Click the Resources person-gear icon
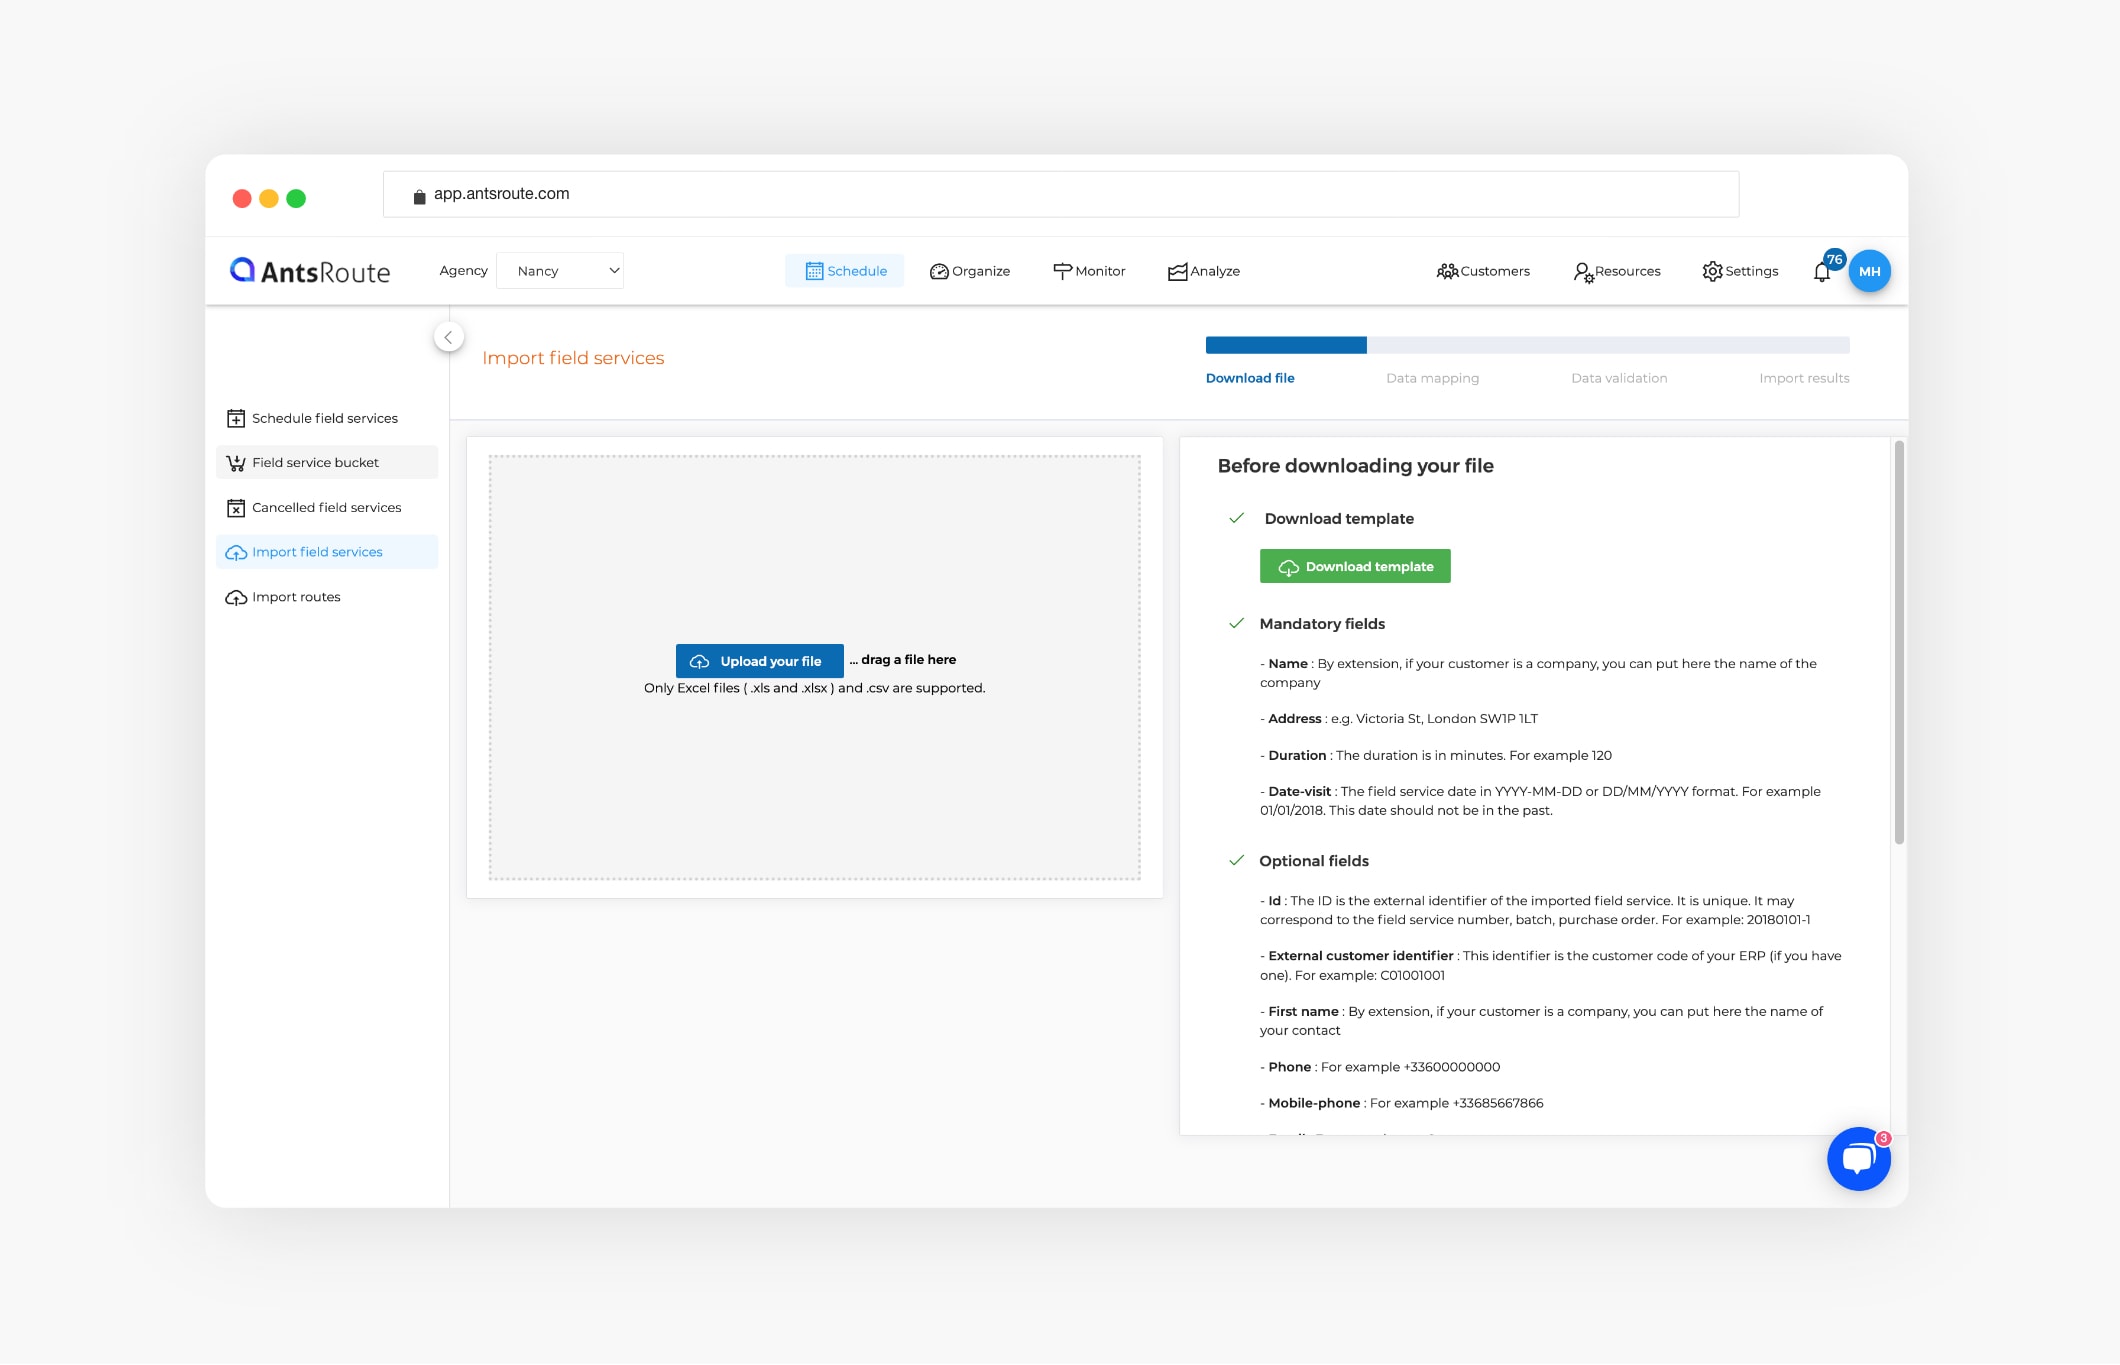 click(x=1583, y=272)
